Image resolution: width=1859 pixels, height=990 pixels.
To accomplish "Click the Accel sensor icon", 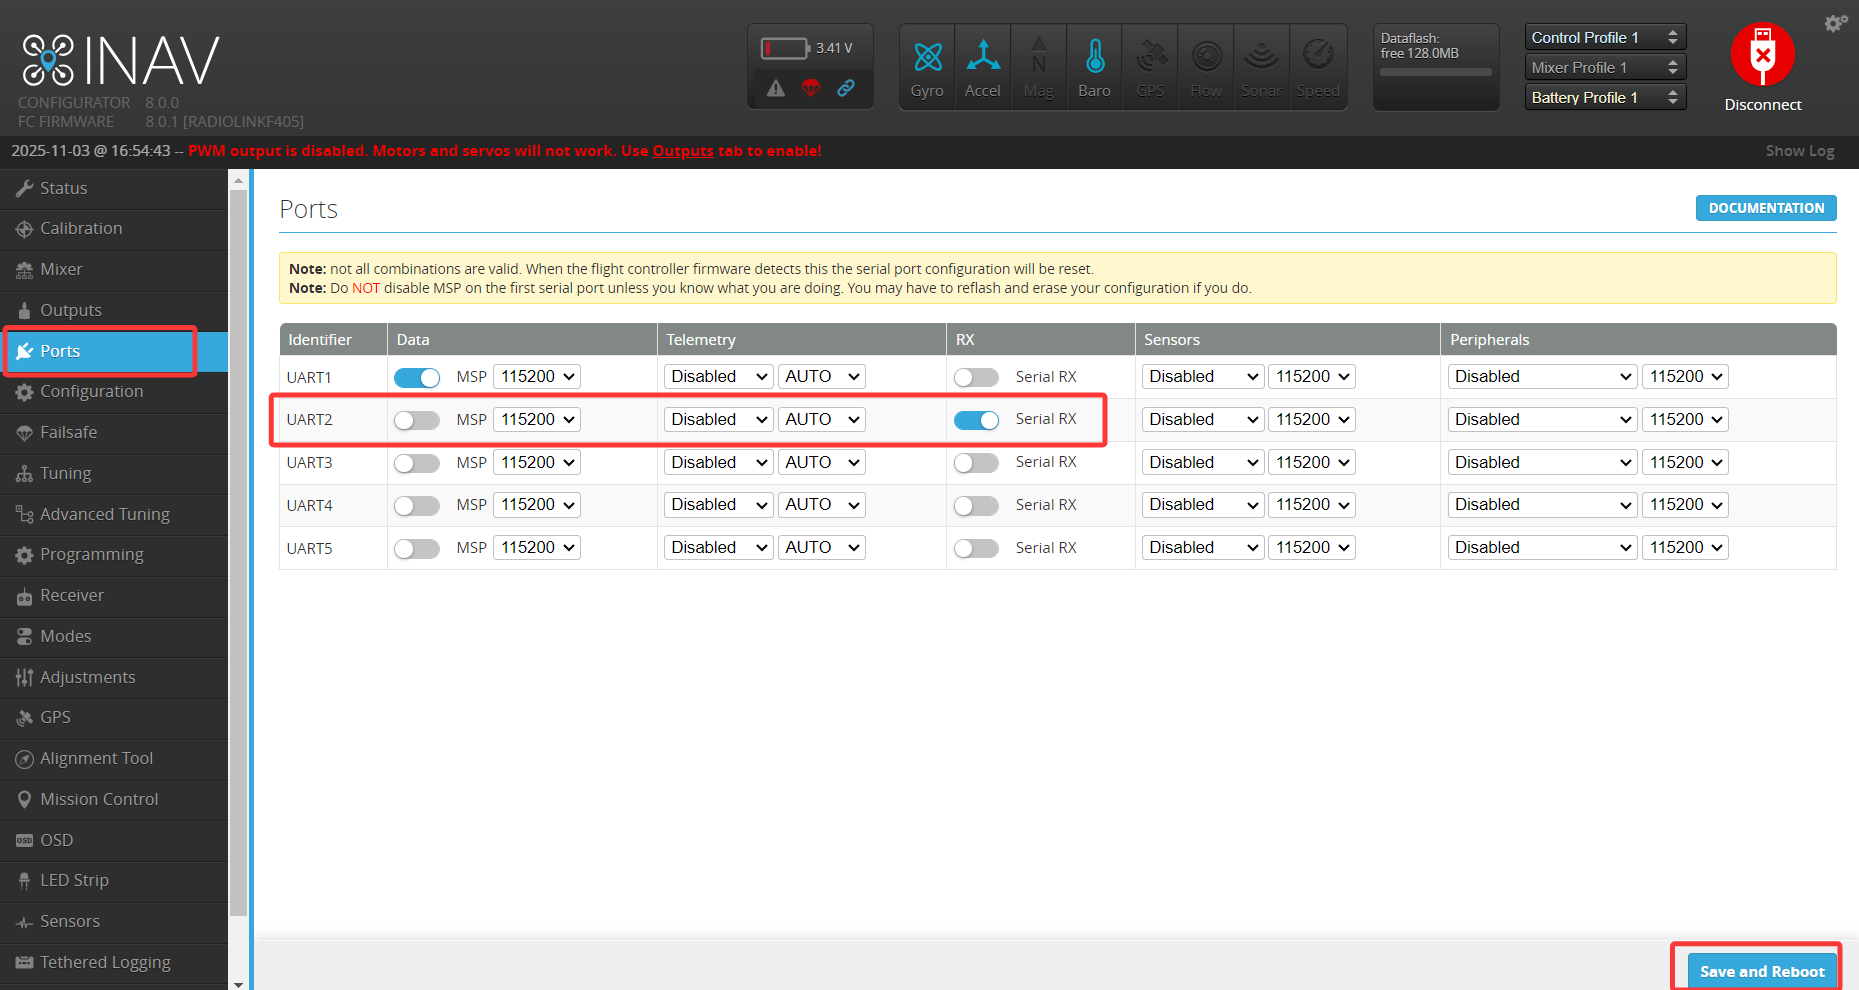I will click(x=983, y=58).
